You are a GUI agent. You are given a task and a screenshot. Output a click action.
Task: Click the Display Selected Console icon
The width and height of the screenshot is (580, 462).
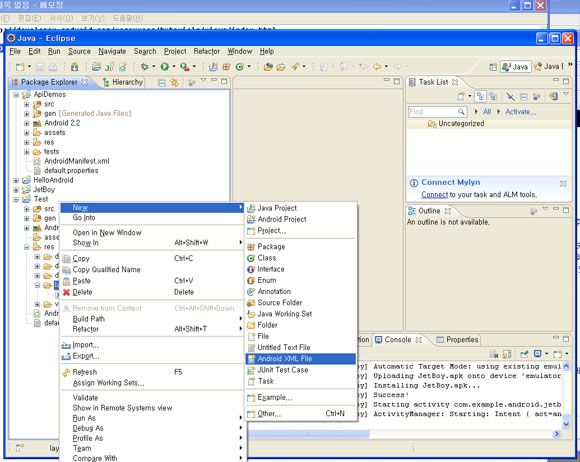pyautogui.click(x=538, y=354)
